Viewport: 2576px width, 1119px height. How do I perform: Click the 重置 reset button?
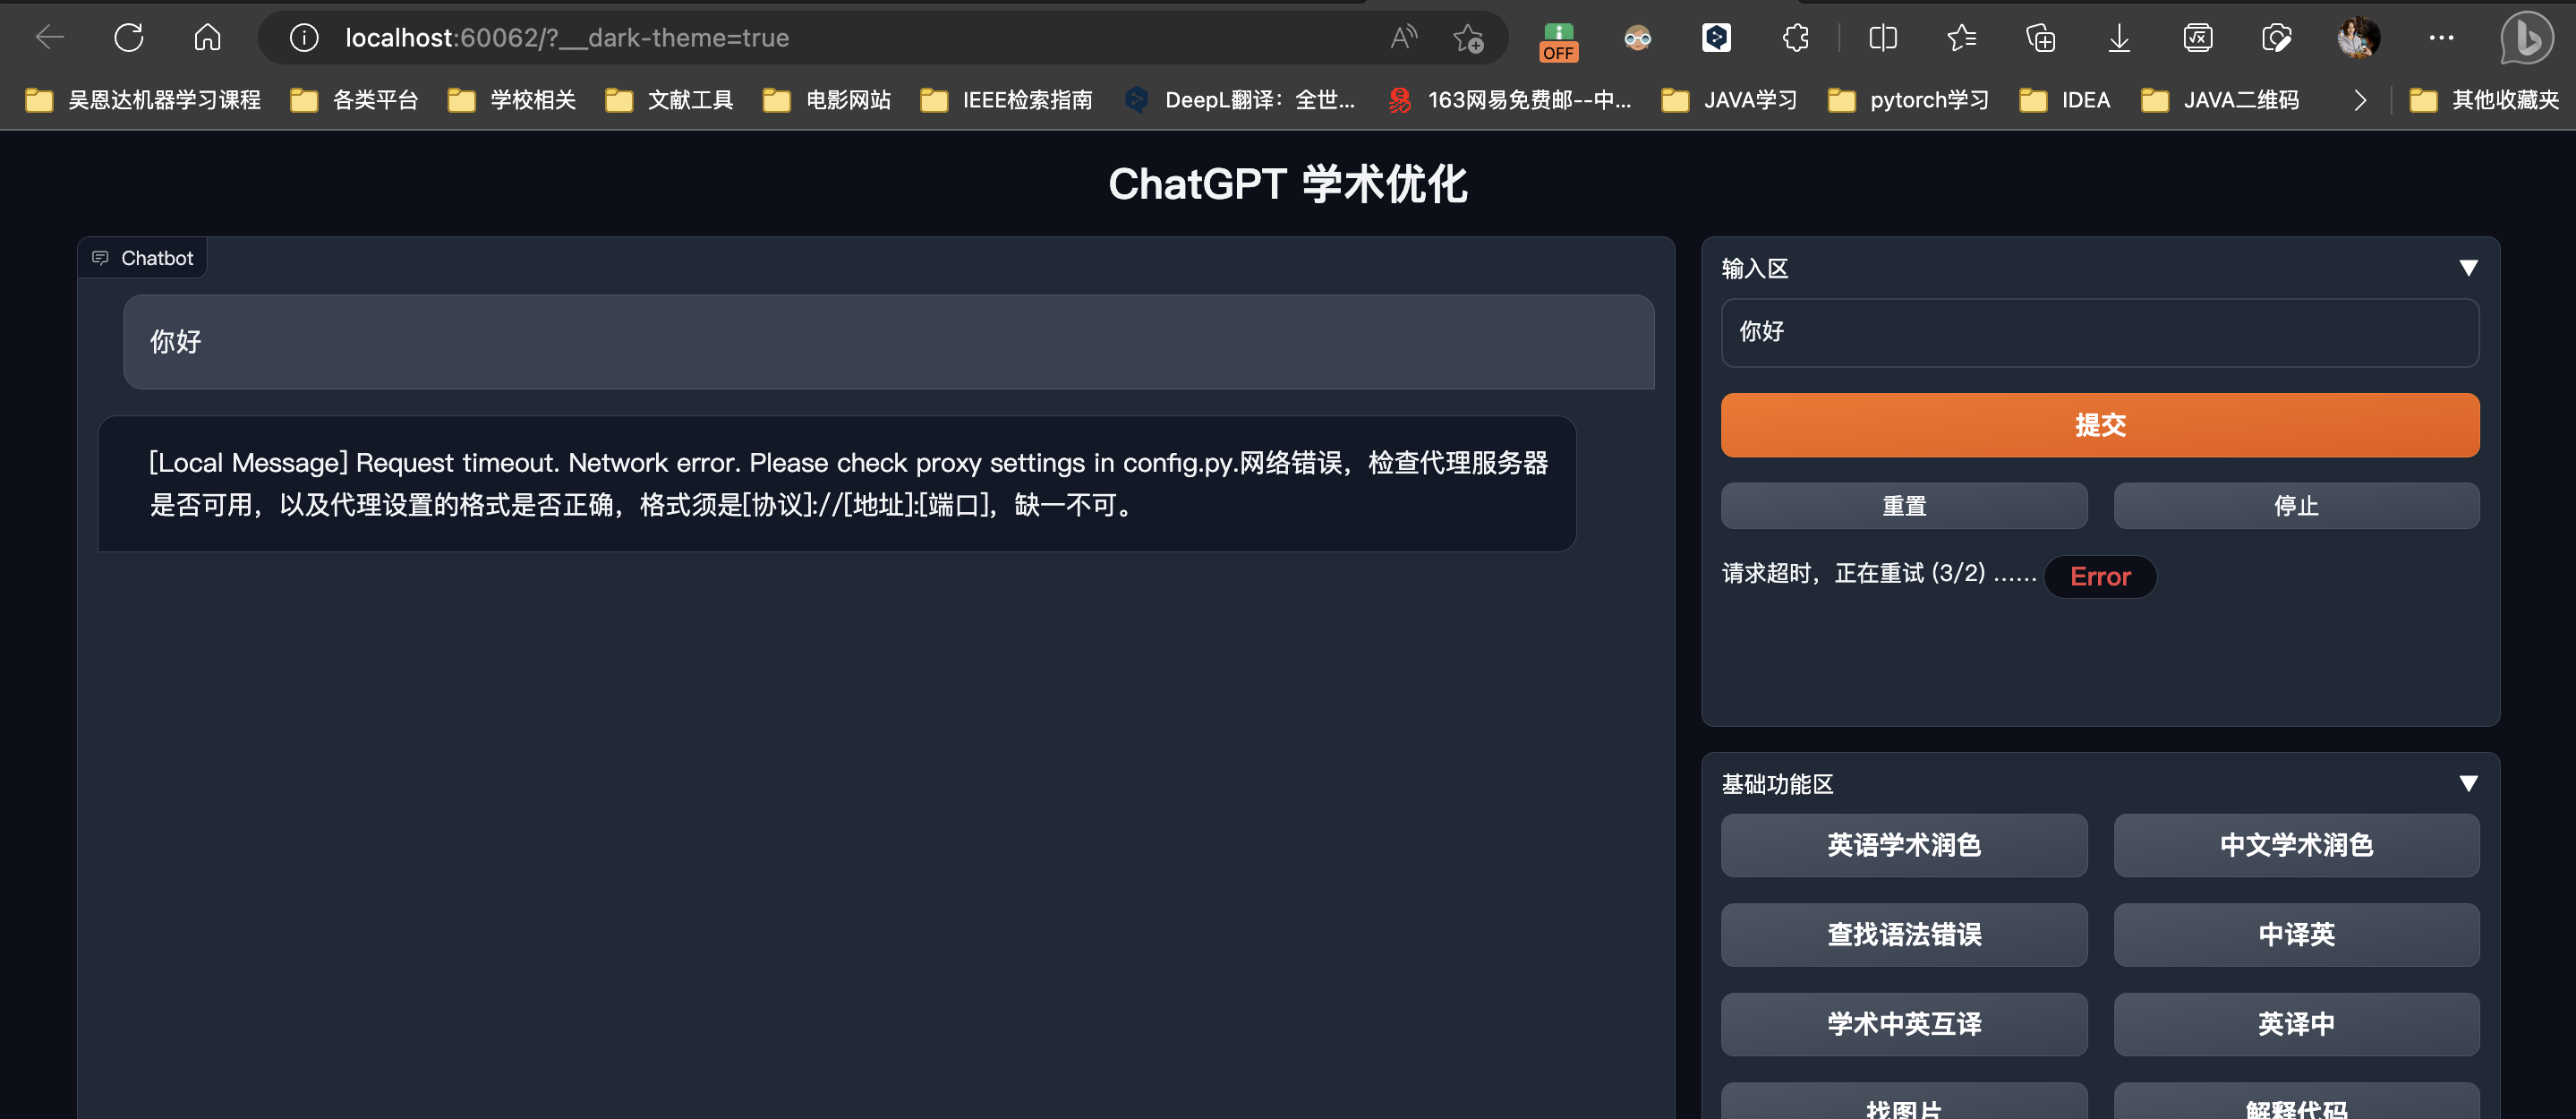[1904, 505]
